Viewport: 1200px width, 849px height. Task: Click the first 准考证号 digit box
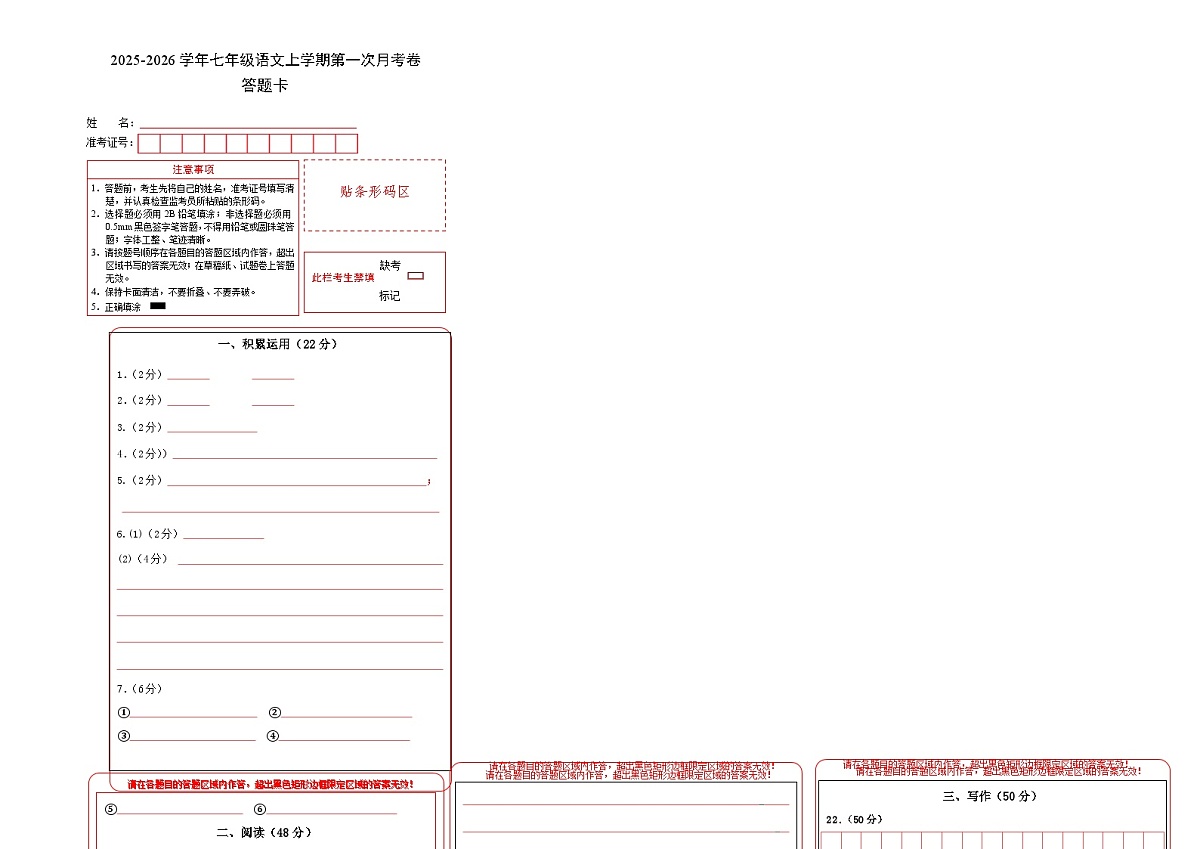(149, 143)
